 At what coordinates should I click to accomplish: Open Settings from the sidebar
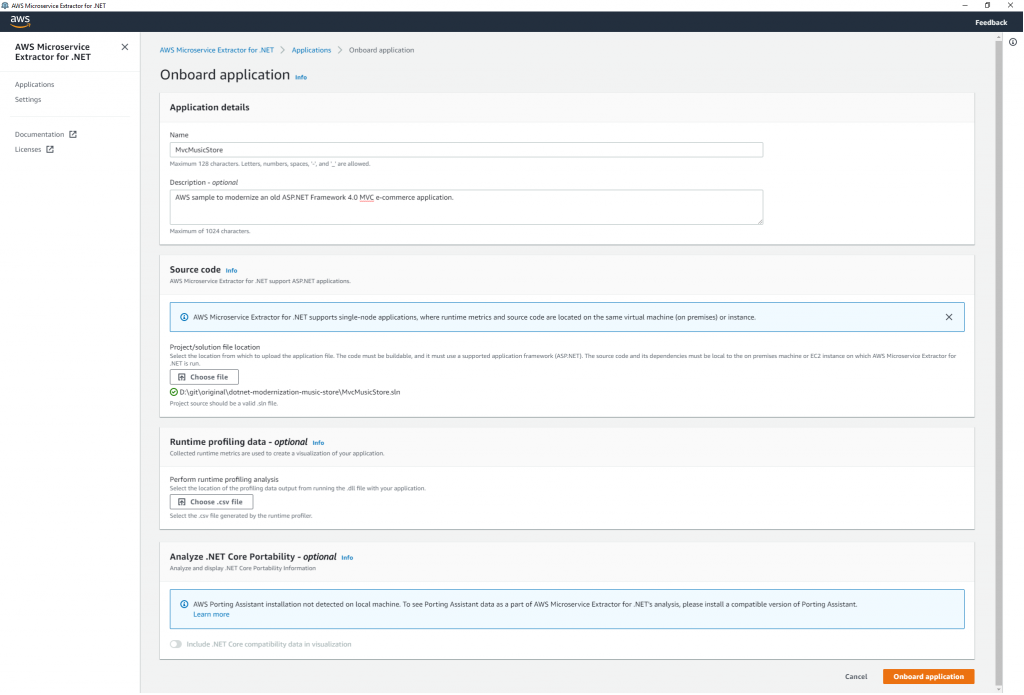tap(28, 99)
